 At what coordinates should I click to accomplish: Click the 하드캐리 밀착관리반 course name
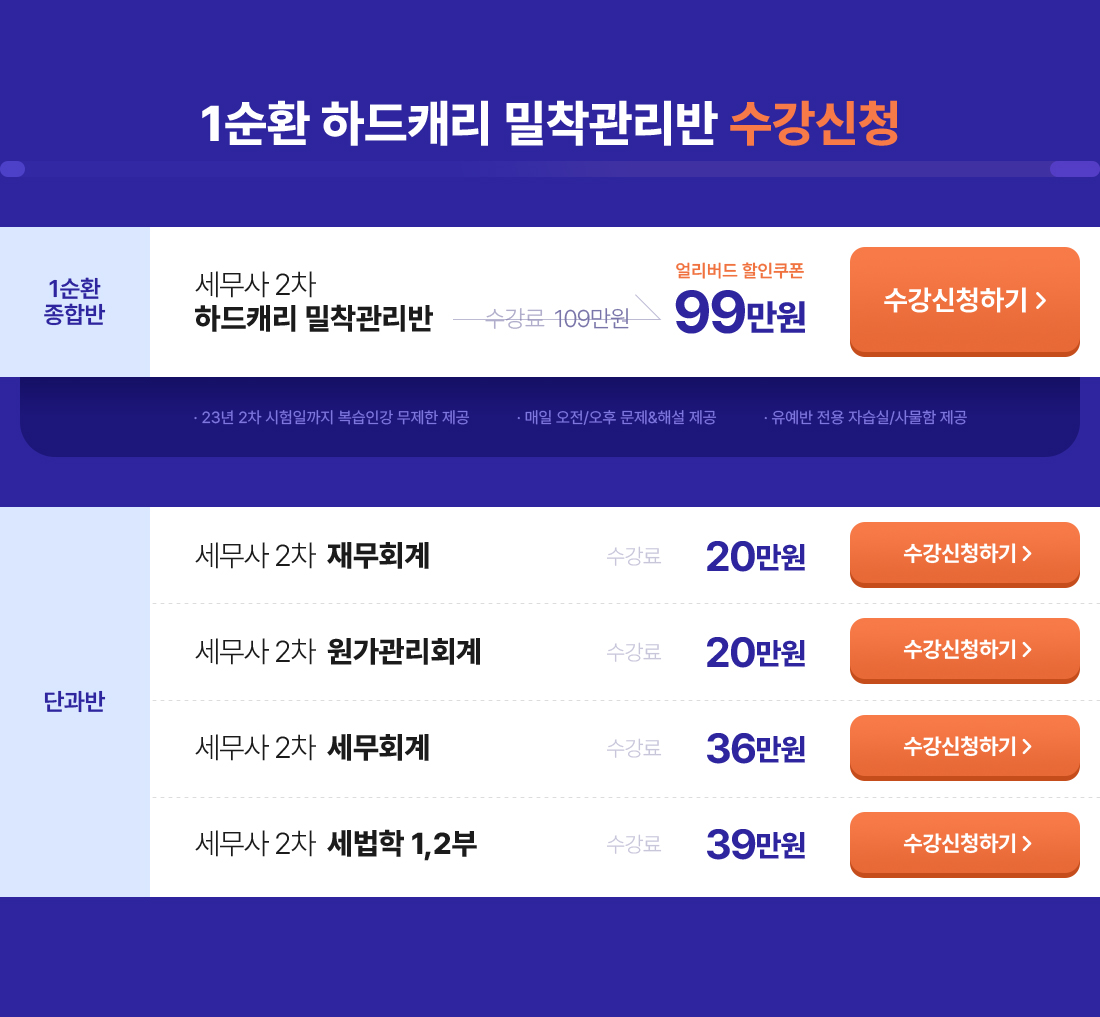point(314,318)
